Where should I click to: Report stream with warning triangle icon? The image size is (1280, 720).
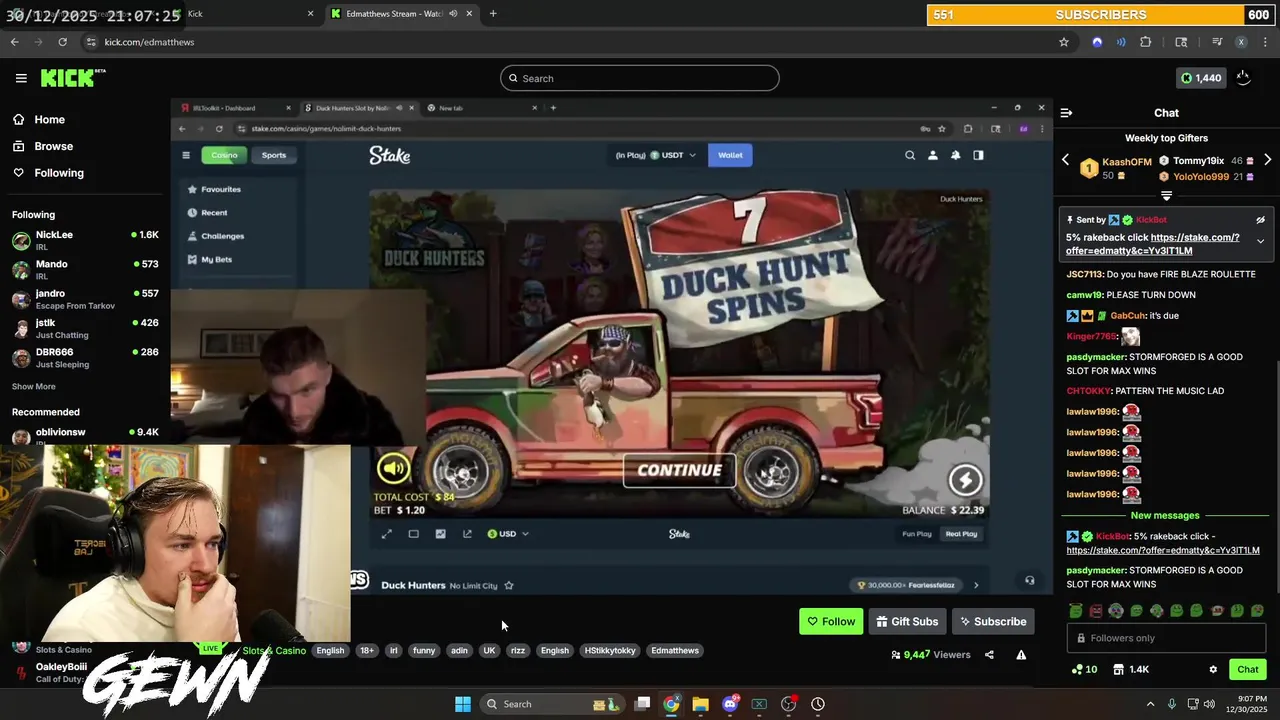1021,655
